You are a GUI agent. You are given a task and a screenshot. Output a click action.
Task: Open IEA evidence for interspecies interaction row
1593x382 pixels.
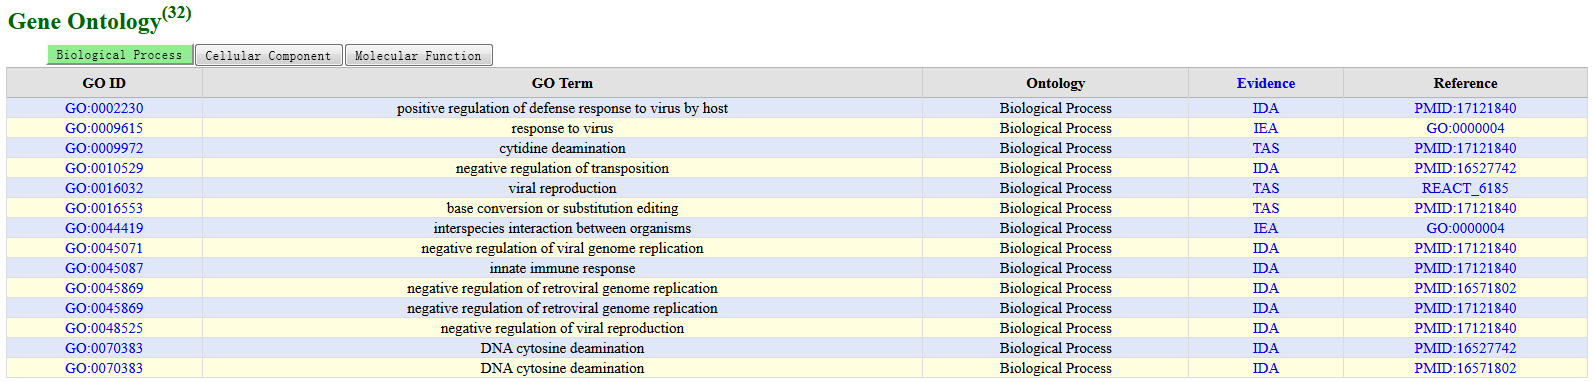(1265, 228)
